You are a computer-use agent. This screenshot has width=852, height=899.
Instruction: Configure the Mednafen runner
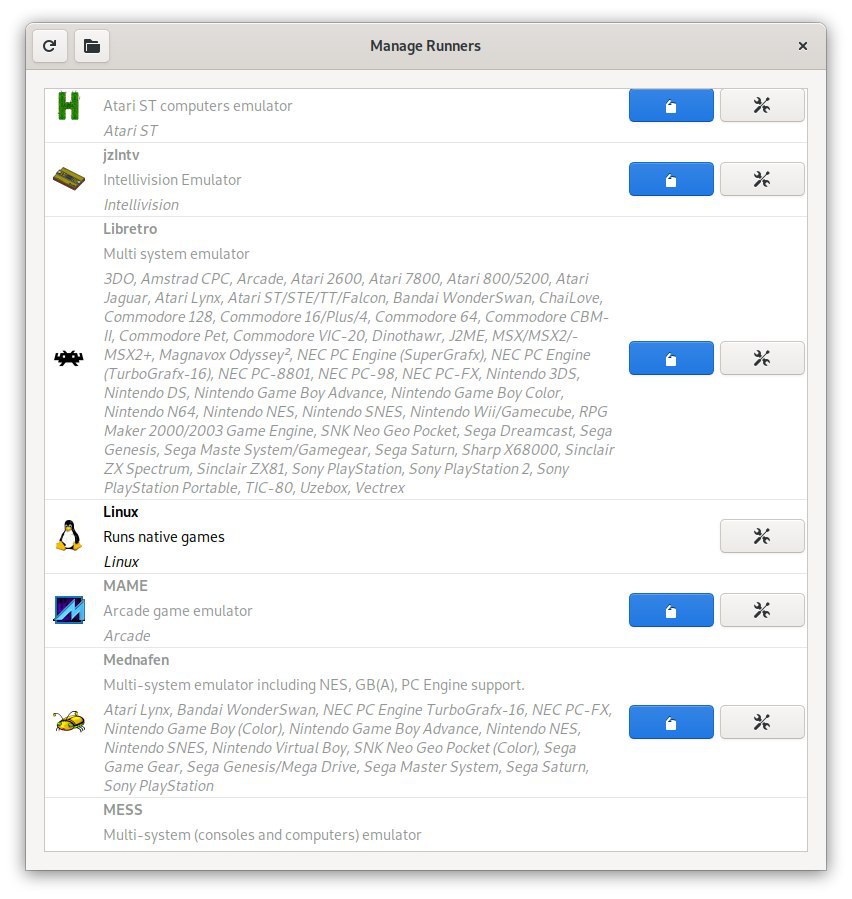(762, 722)
